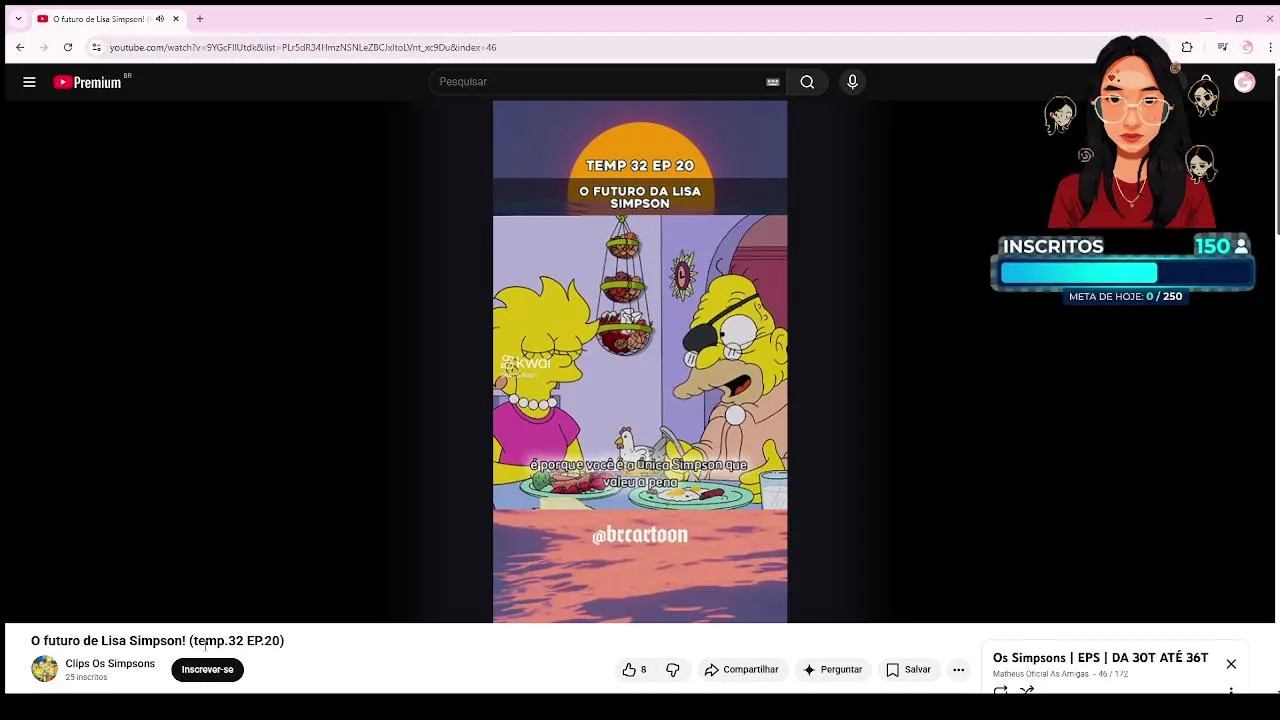This screenshot has width=1280, height=720.
Task: Open the on-screen keyboard in search box
Action: point(772,82)
